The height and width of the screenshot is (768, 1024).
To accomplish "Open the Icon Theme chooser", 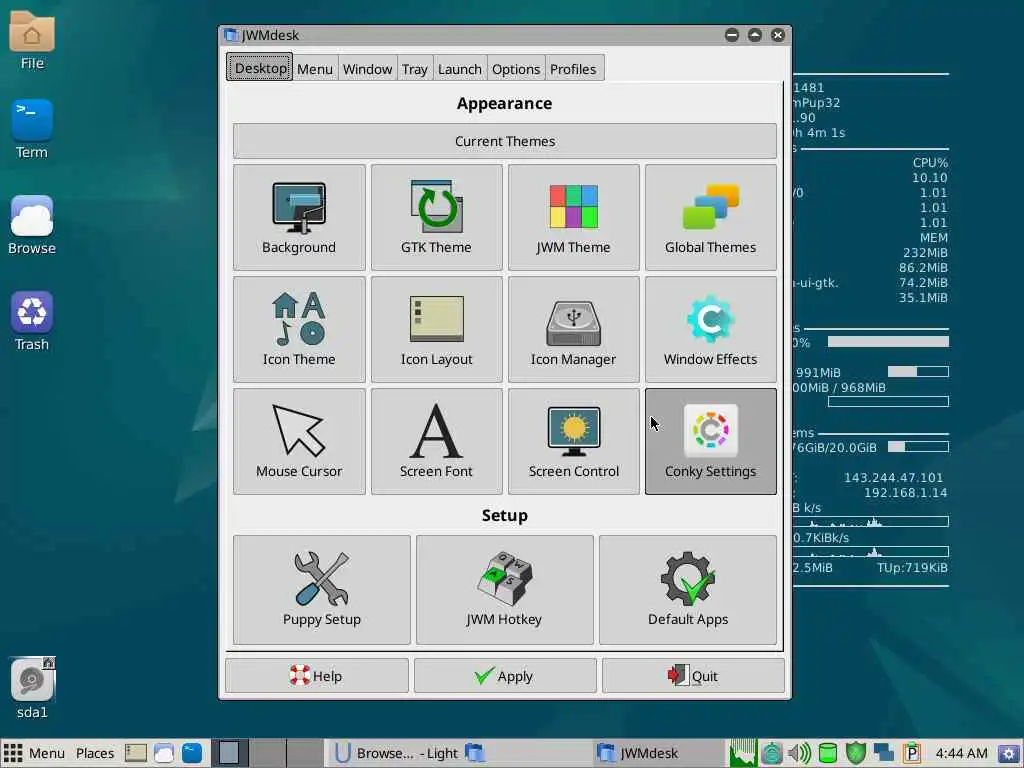I will tap(299, 329).
